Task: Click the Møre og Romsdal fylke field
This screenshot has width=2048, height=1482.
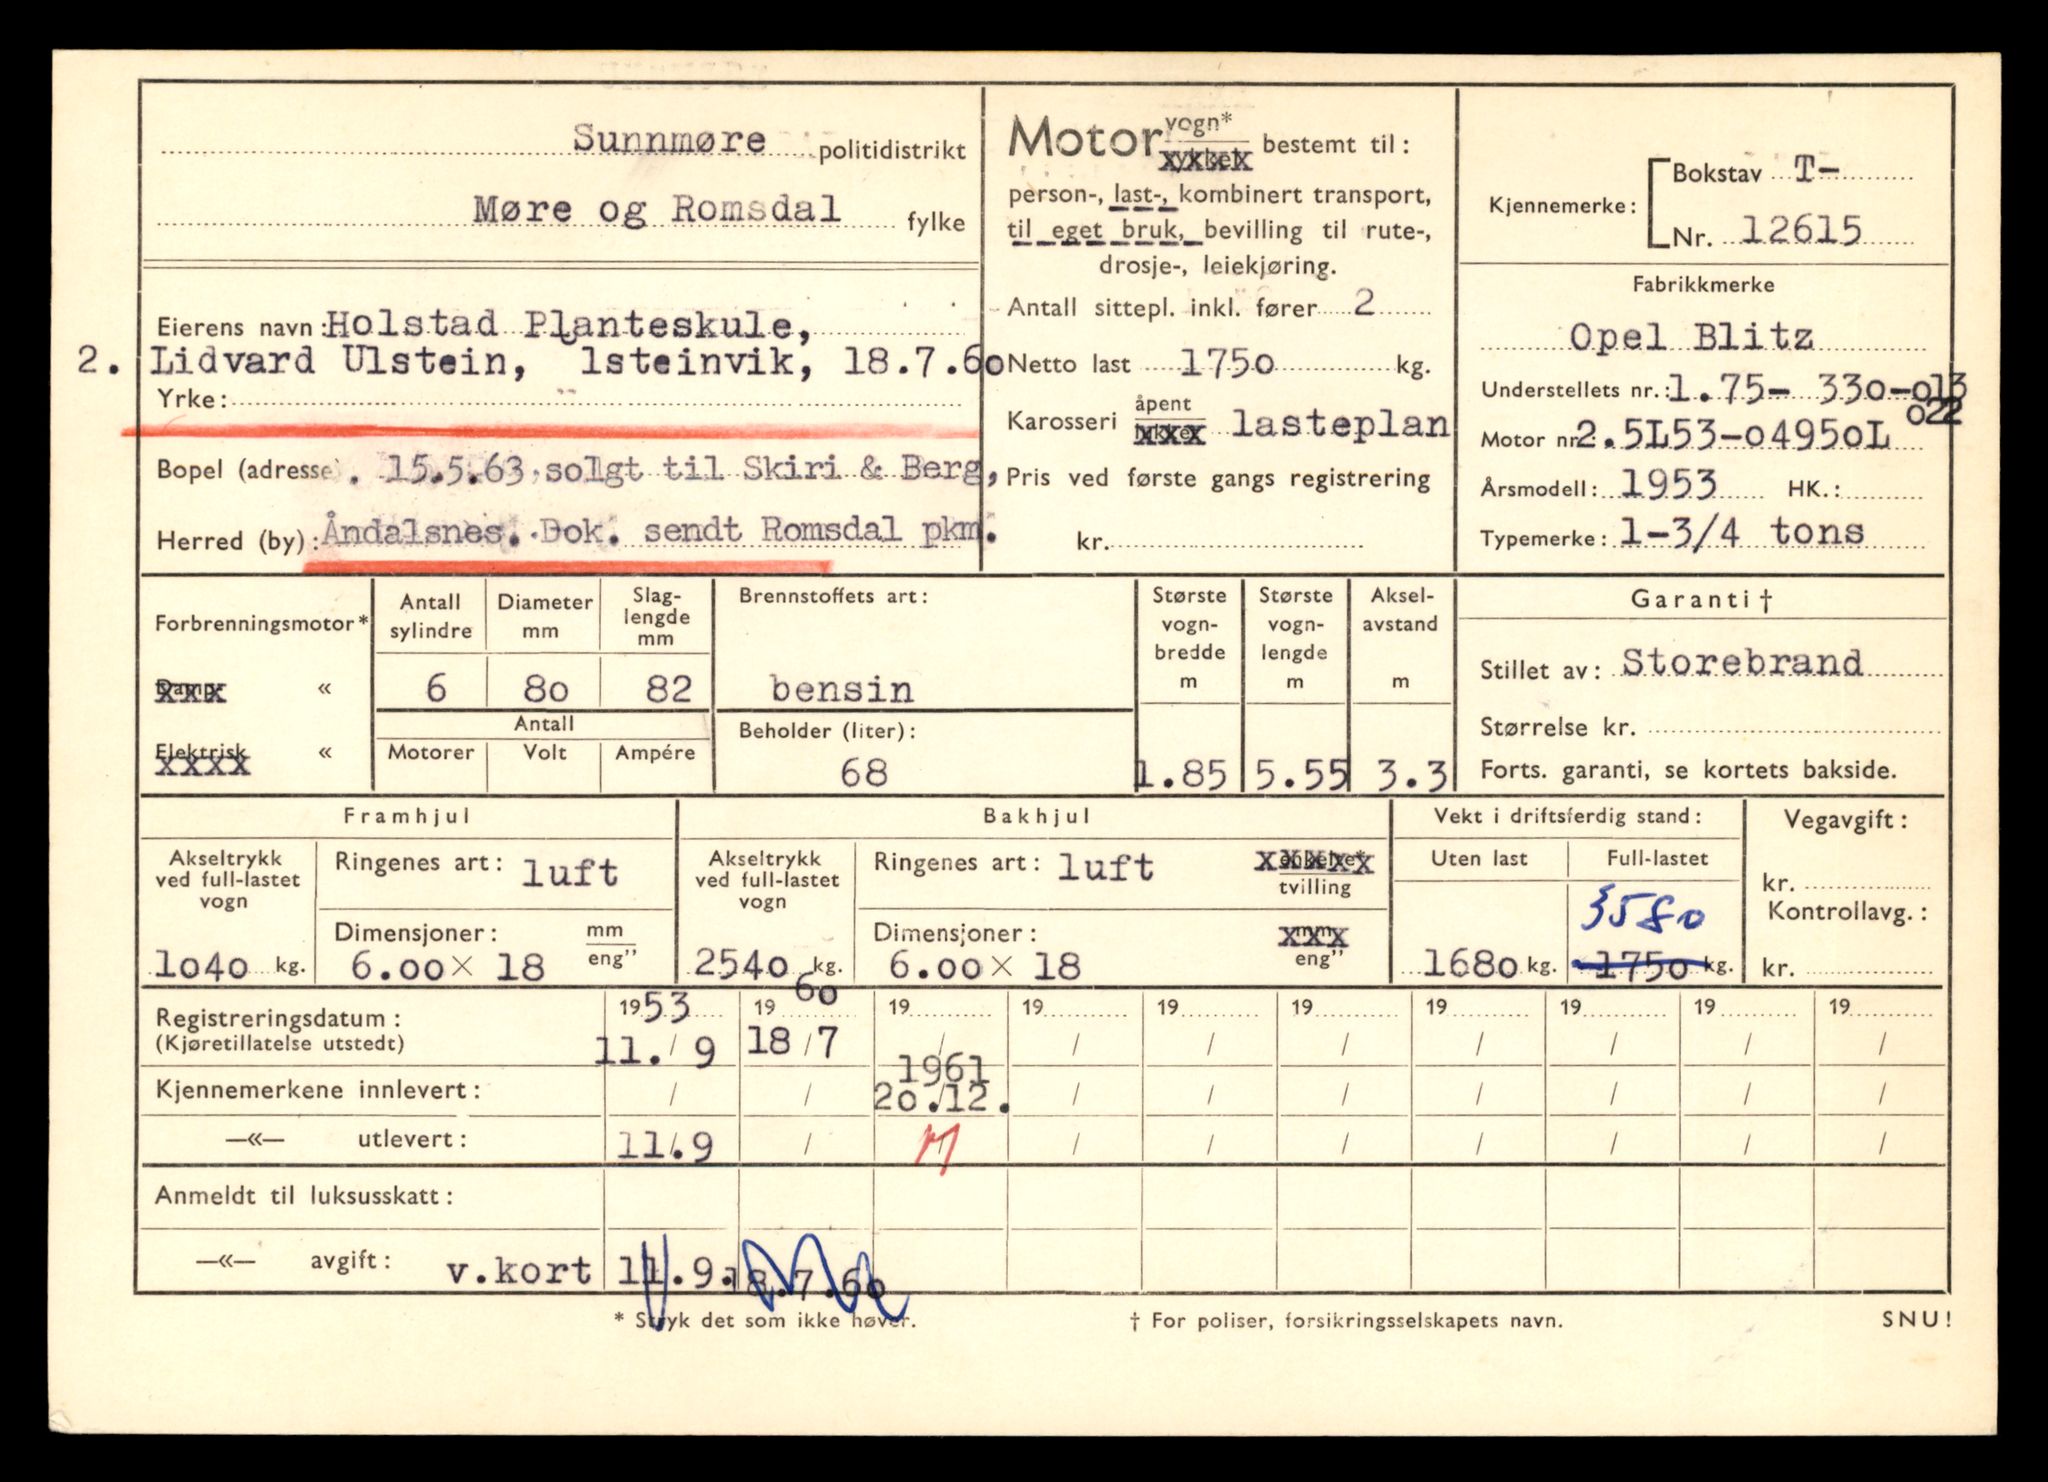Action: coord(656,209)
